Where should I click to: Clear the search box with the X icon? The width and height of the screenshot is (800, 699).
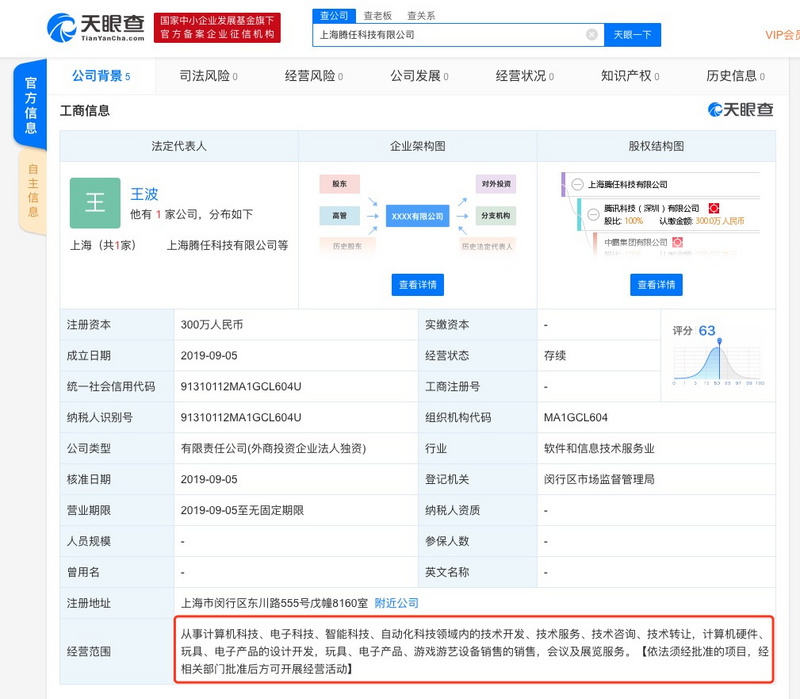(591, 35)
